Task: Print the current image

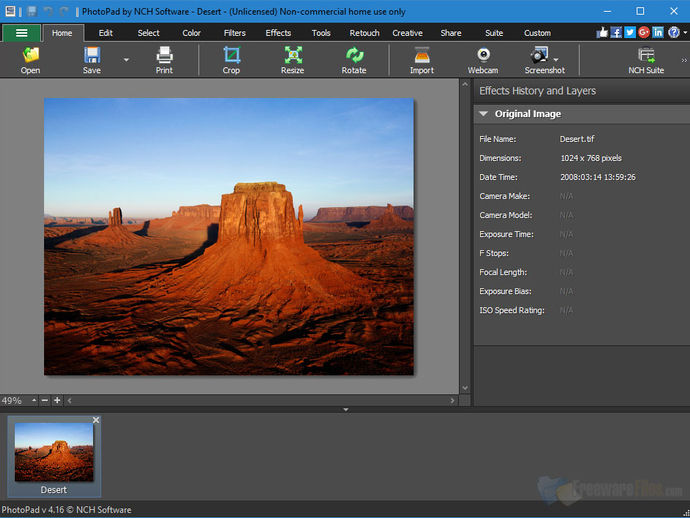Action: [x=164, y=56]
